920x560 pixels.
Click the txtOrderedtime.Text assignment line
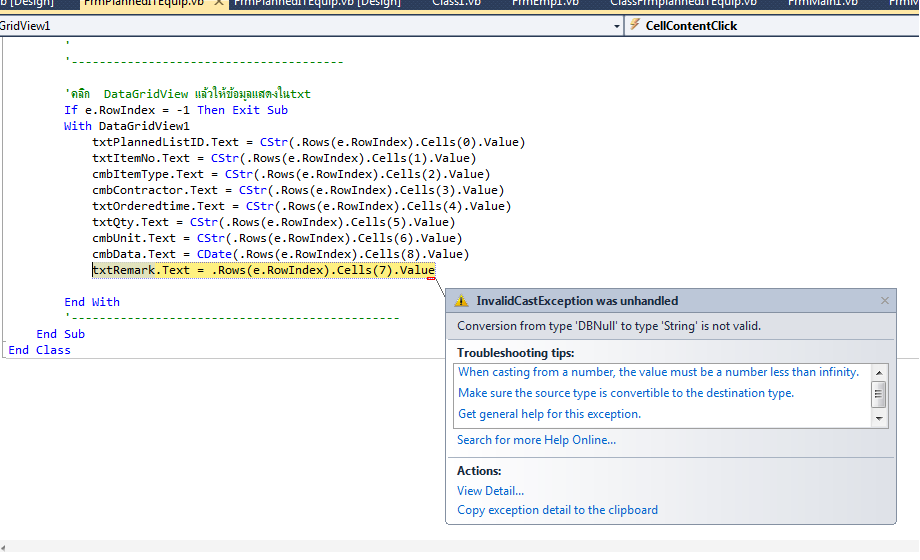point(302,206)
